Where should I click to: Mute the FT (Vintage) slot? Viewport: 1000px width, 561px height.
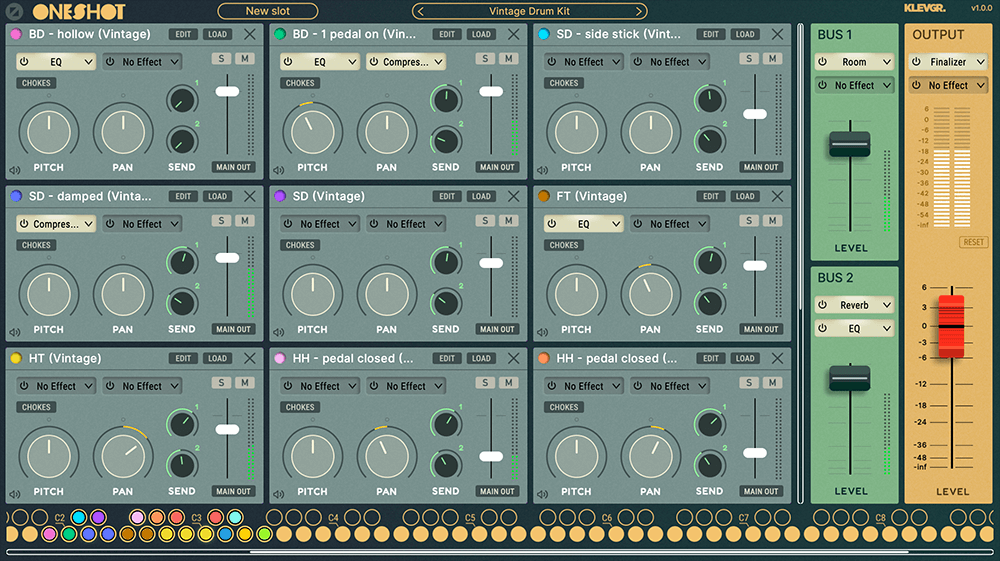pyautogui.click(x=773, y=221)
